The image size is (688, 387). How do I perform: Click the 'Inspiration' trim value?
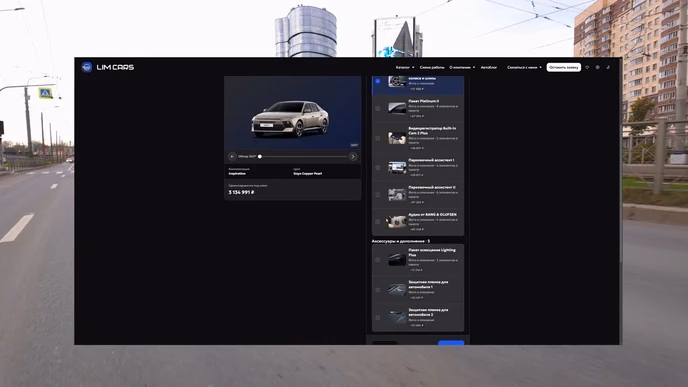(237, 174)
